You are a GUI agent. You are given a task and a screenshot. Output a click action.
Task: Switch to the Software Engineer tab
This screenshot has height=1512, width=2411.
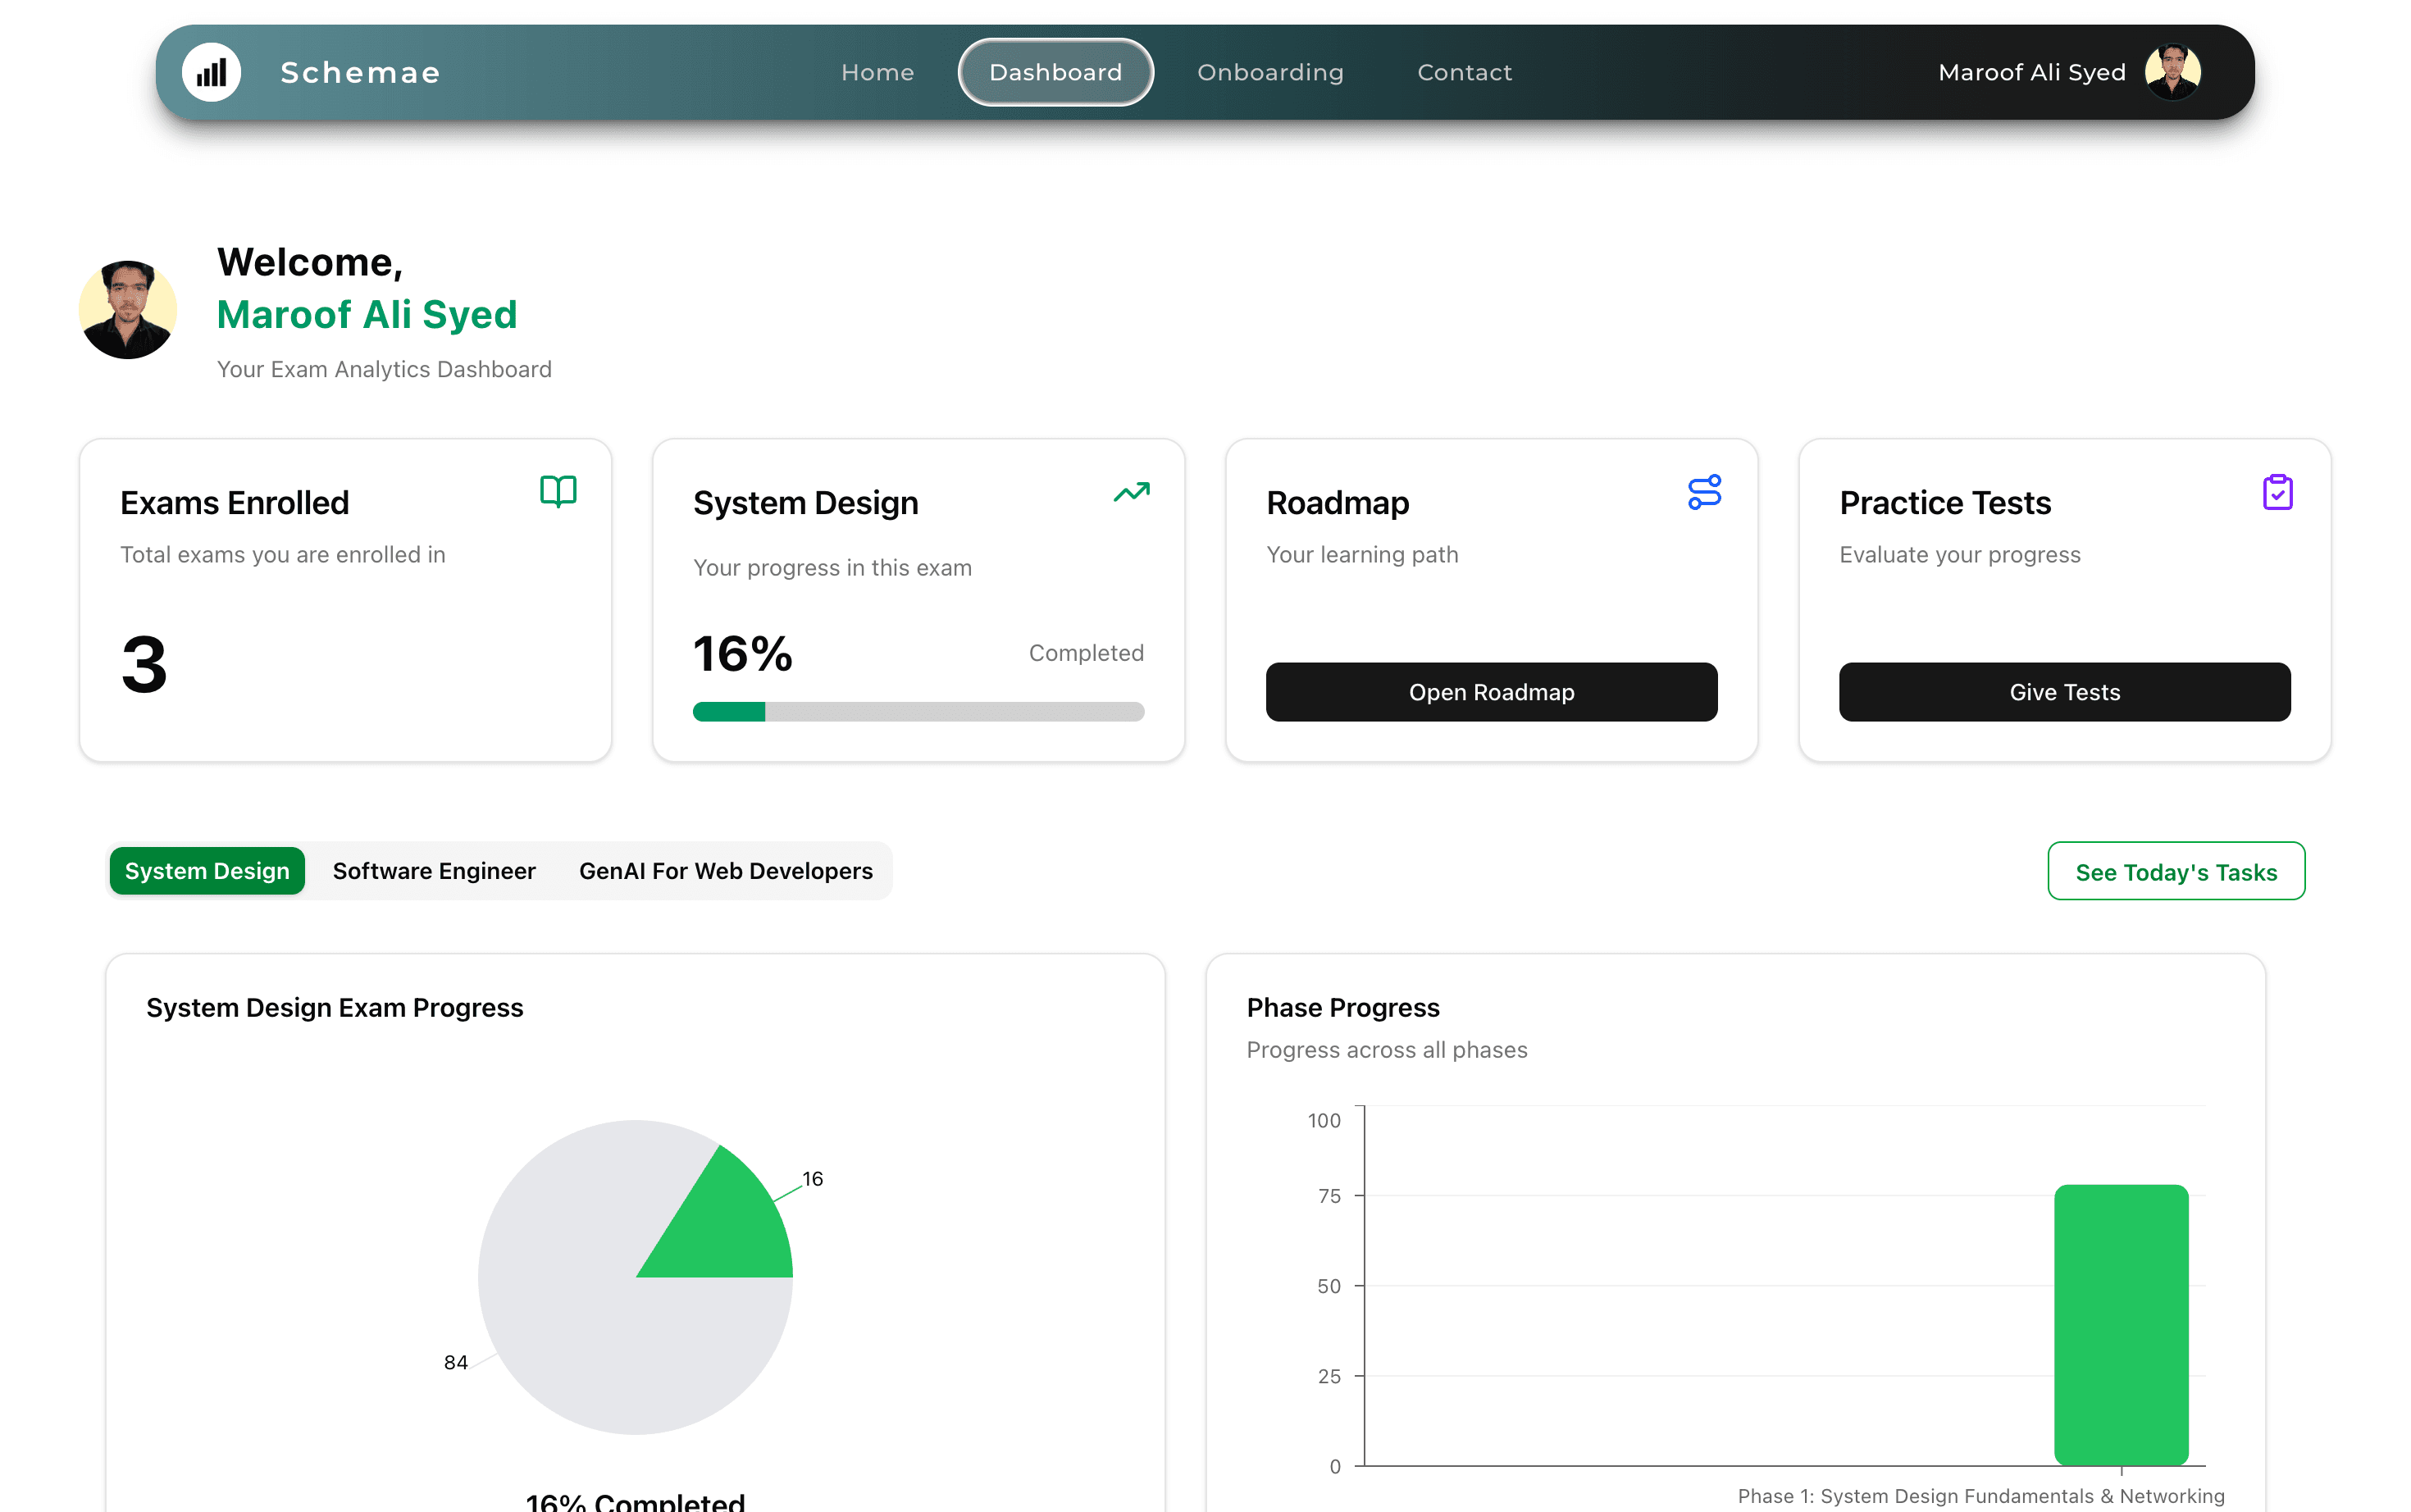coord(434,871)
